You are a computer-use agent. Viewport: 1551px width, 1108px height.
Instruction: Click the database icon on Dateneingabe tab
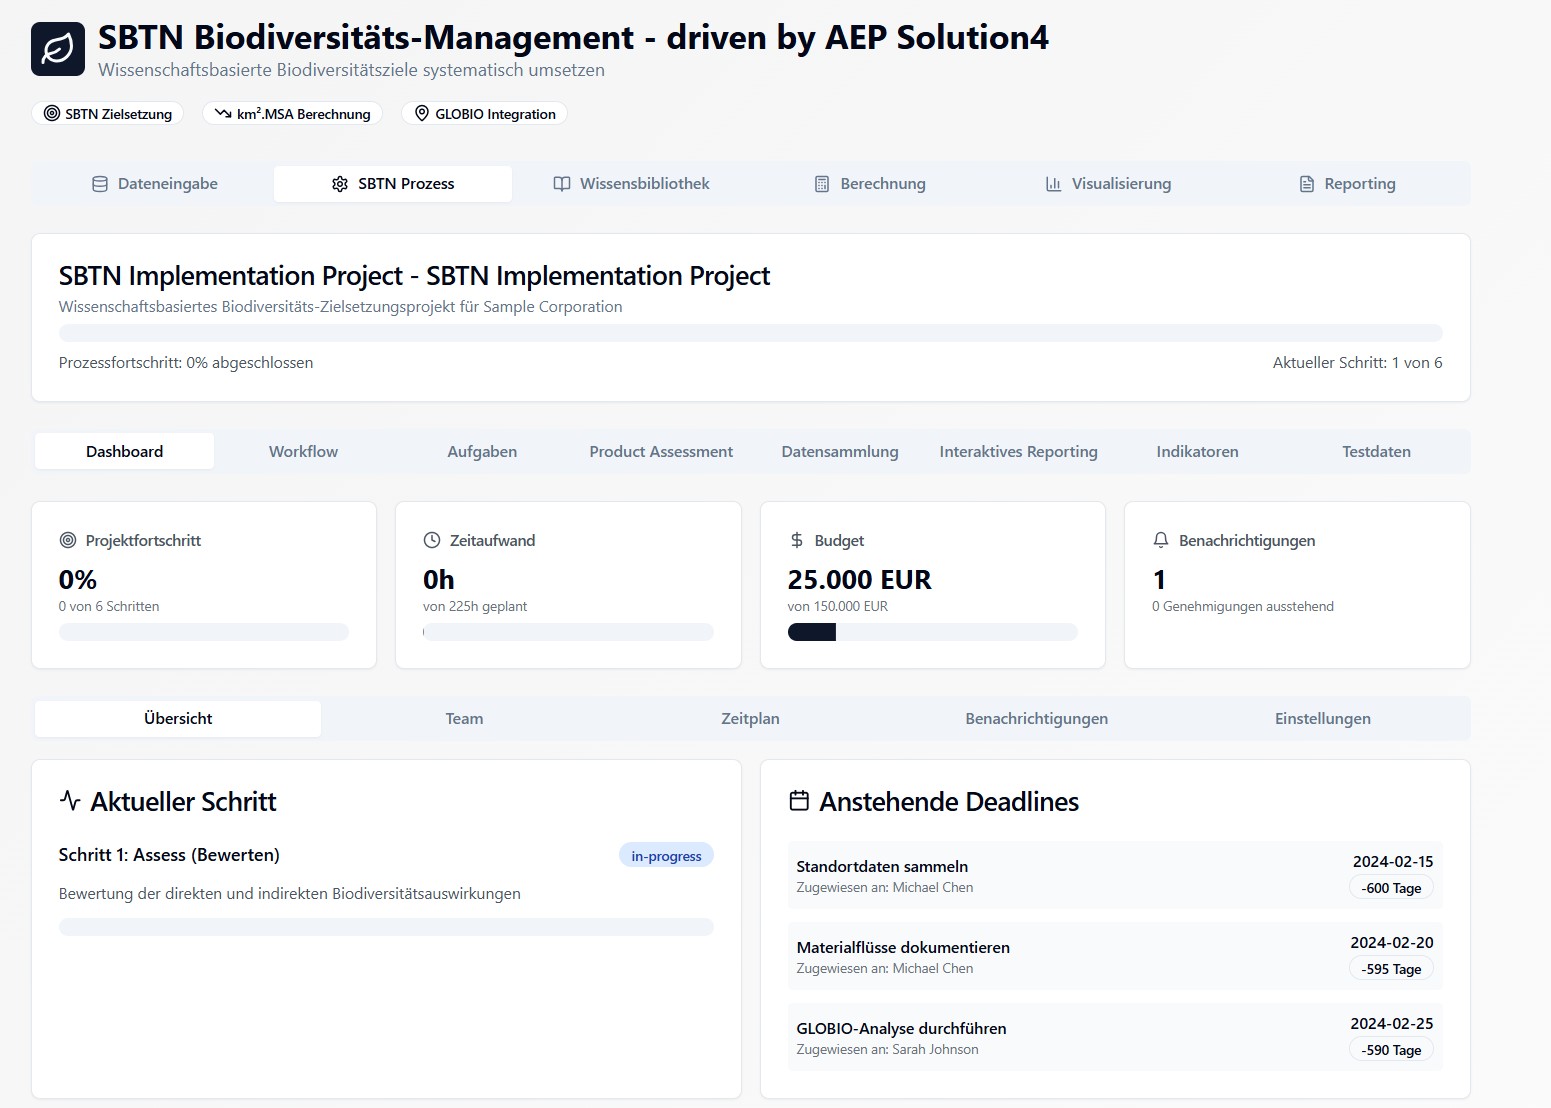coord(100,184)
